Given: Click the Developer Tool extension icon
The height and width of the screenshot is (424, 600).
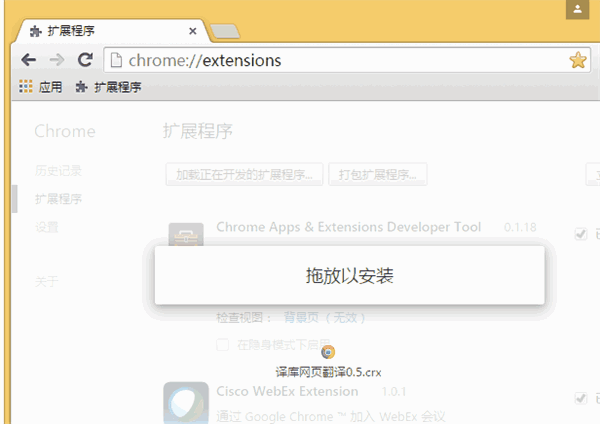Looking at the screenshot, I should [x=186, y=234].
